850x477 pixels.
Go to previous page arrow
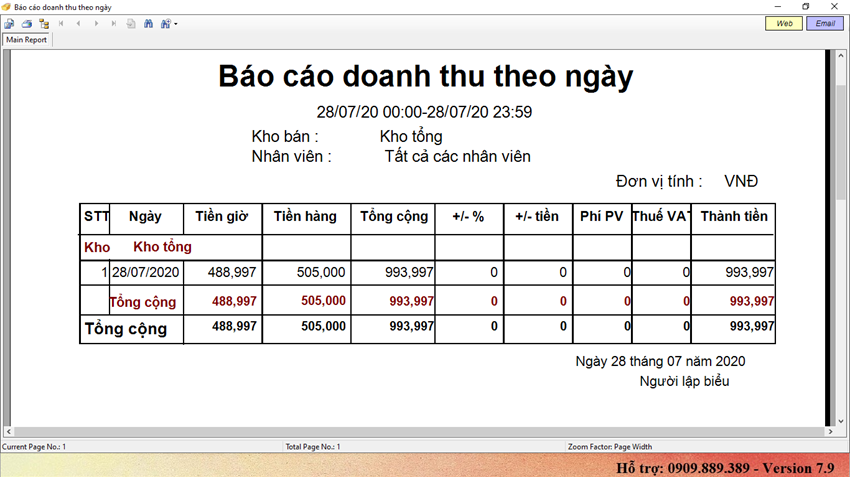(x=79, y=24)
